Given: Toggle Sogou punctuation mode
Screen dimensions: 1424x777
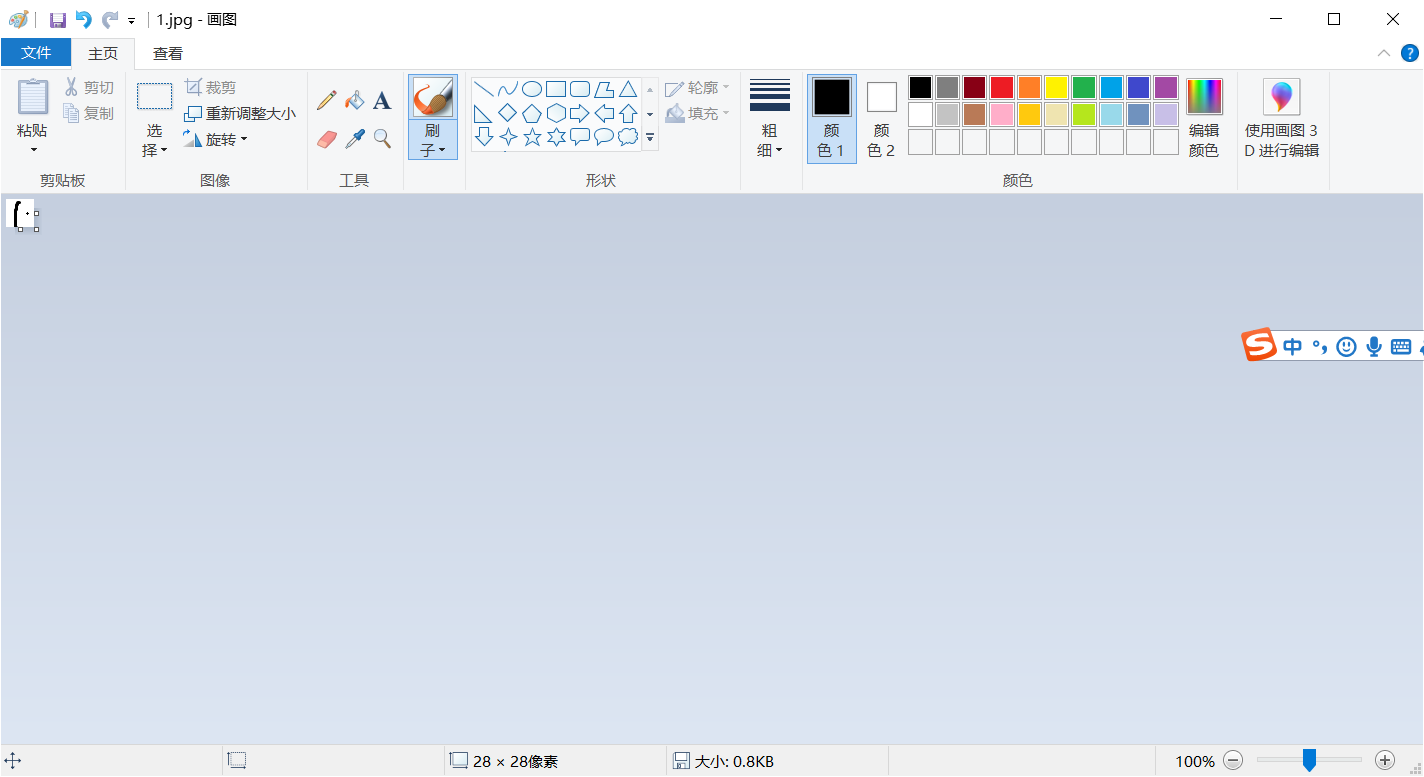Looking at the screenshot, I should pyautogui.click(x=1320, y=347).
